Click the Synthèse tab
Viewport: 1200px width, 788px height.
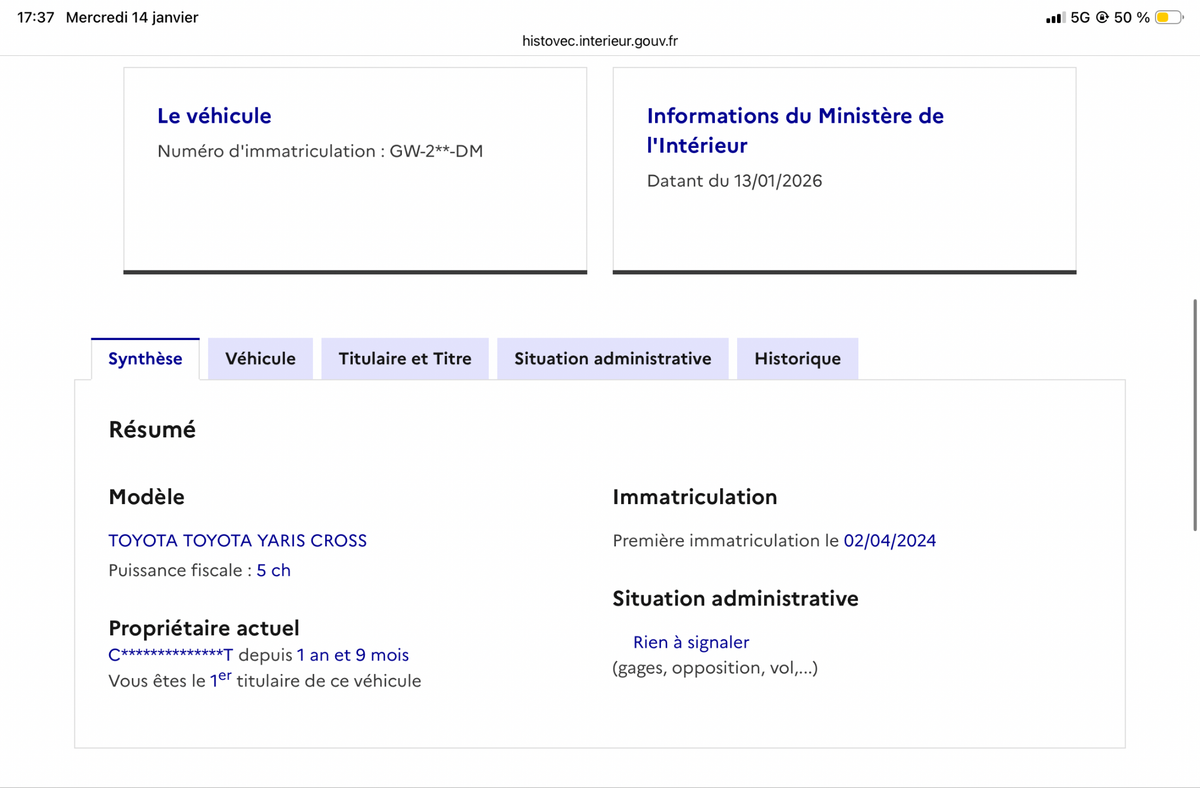click(145, 359)
